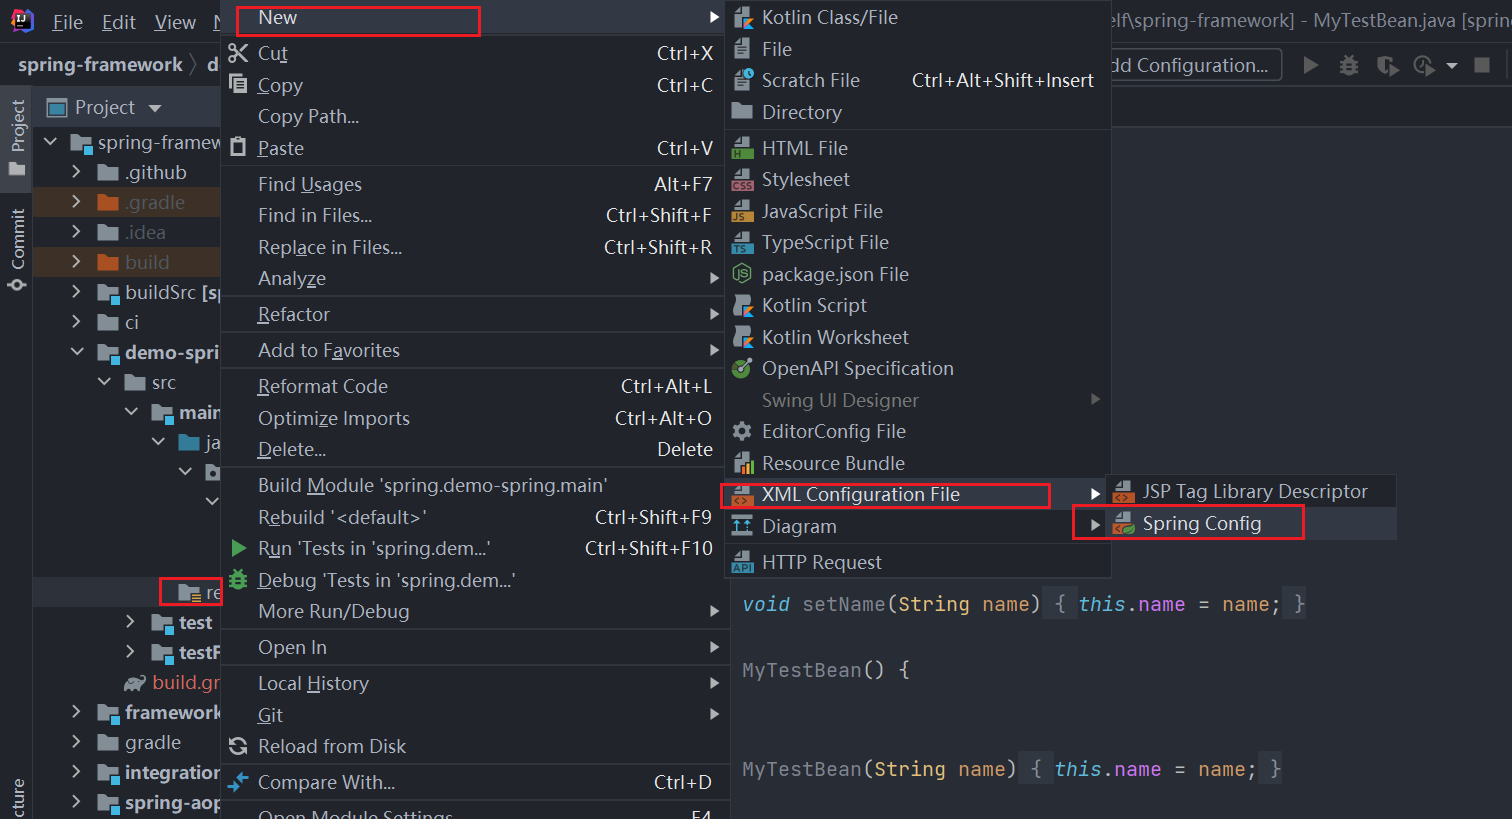
Task: Open the Project tool window tab
Action: coord(17,137)
